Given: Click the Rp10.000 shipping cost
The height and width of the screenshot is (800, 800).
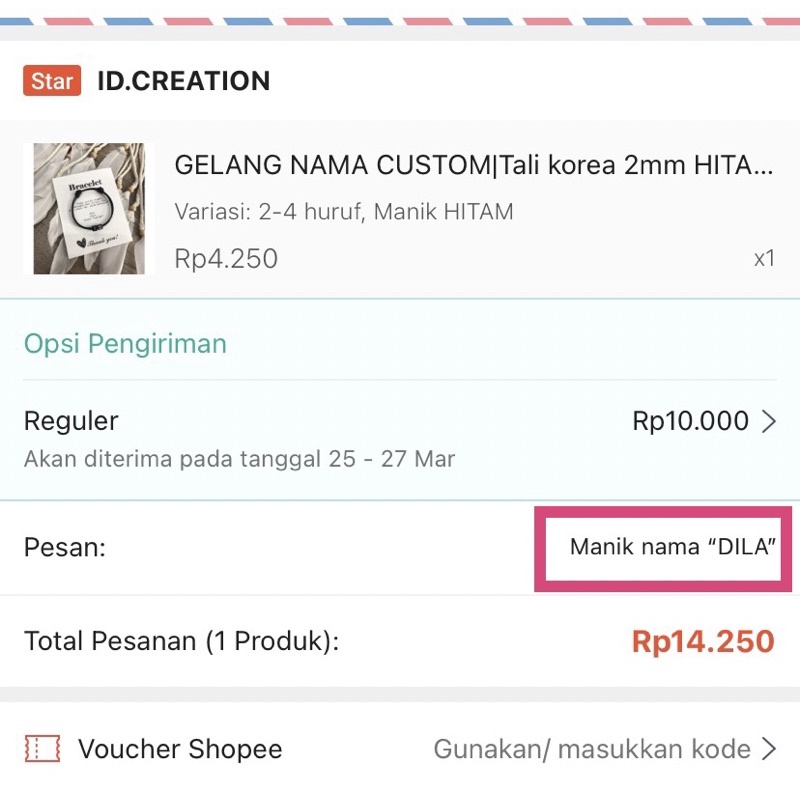Looking at the screenshot, I should tap(690, 421).
